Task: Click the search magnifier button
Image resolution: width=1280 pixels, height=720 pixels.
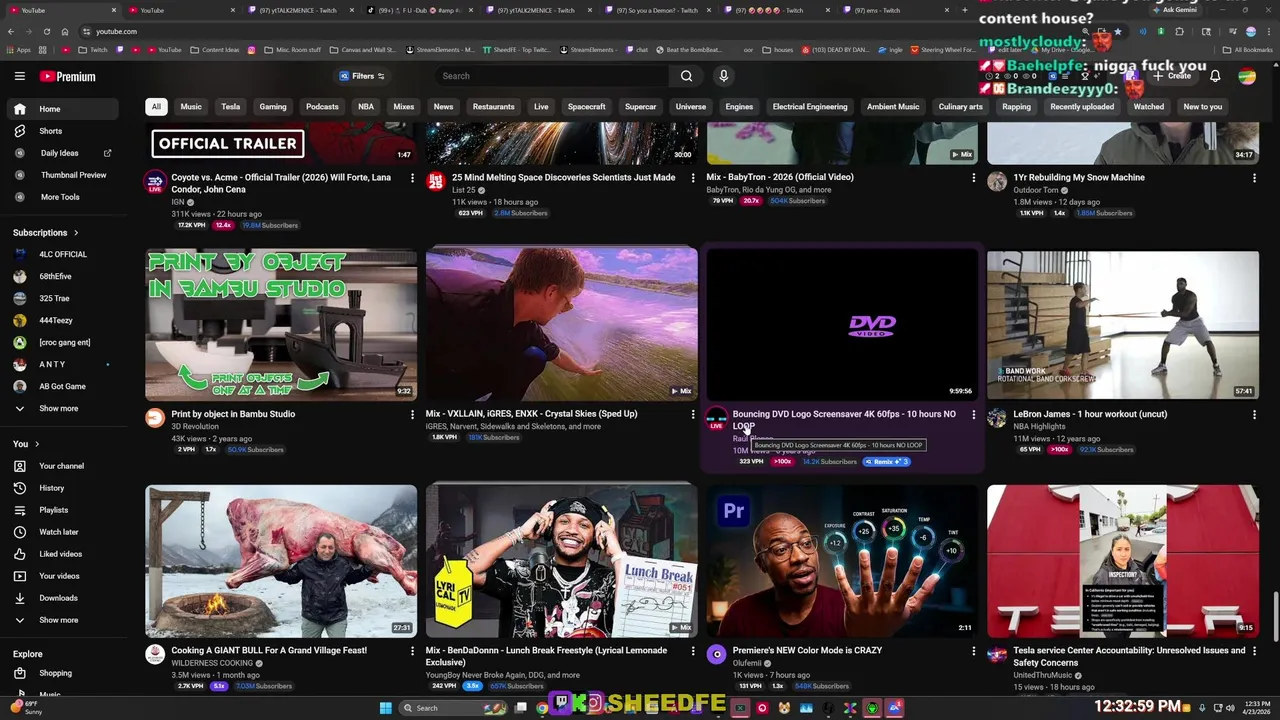Action: click(686, 76)
